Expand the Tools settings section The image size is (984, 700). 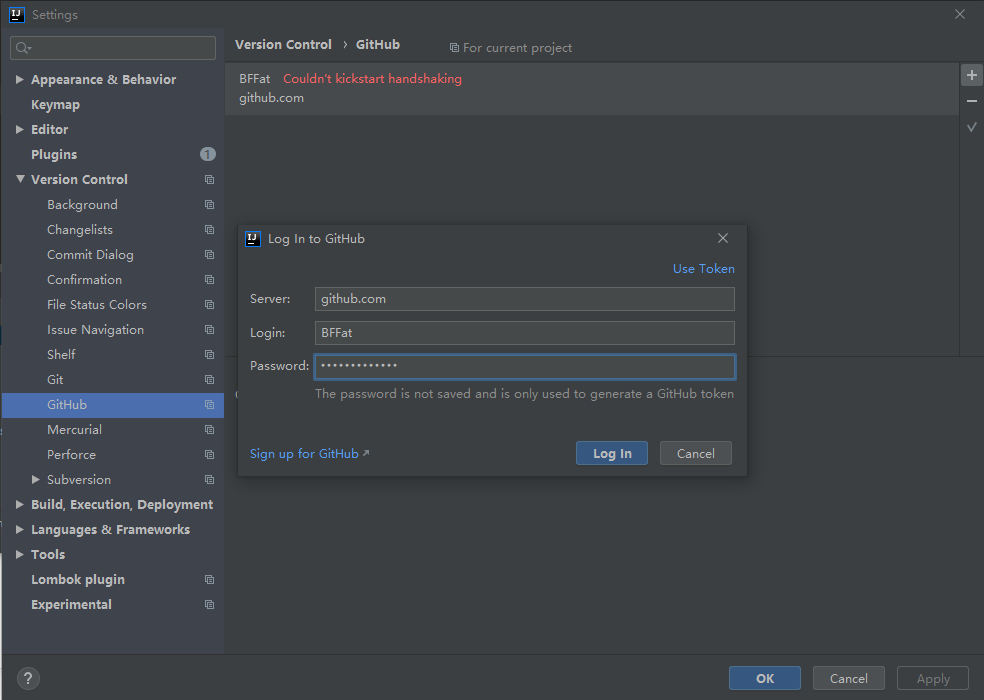[19, 554]
